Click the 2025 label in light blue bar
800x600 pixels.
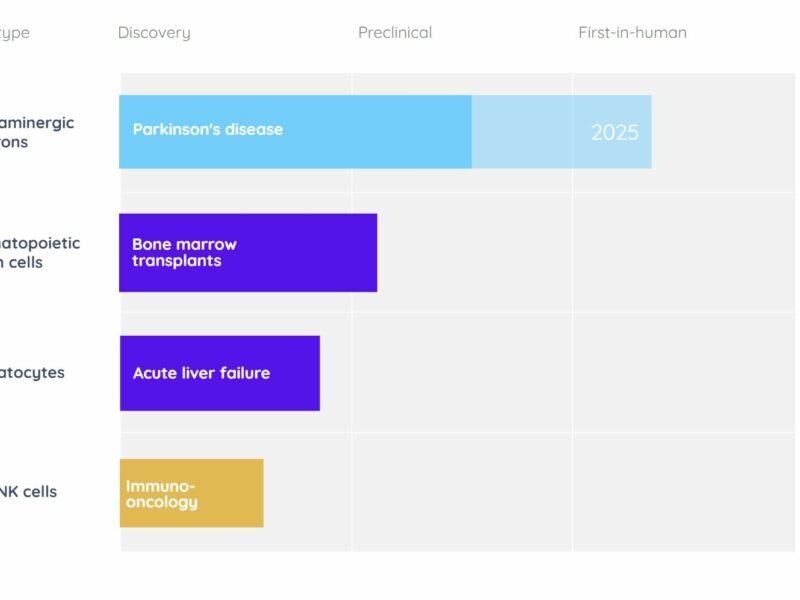615,133
